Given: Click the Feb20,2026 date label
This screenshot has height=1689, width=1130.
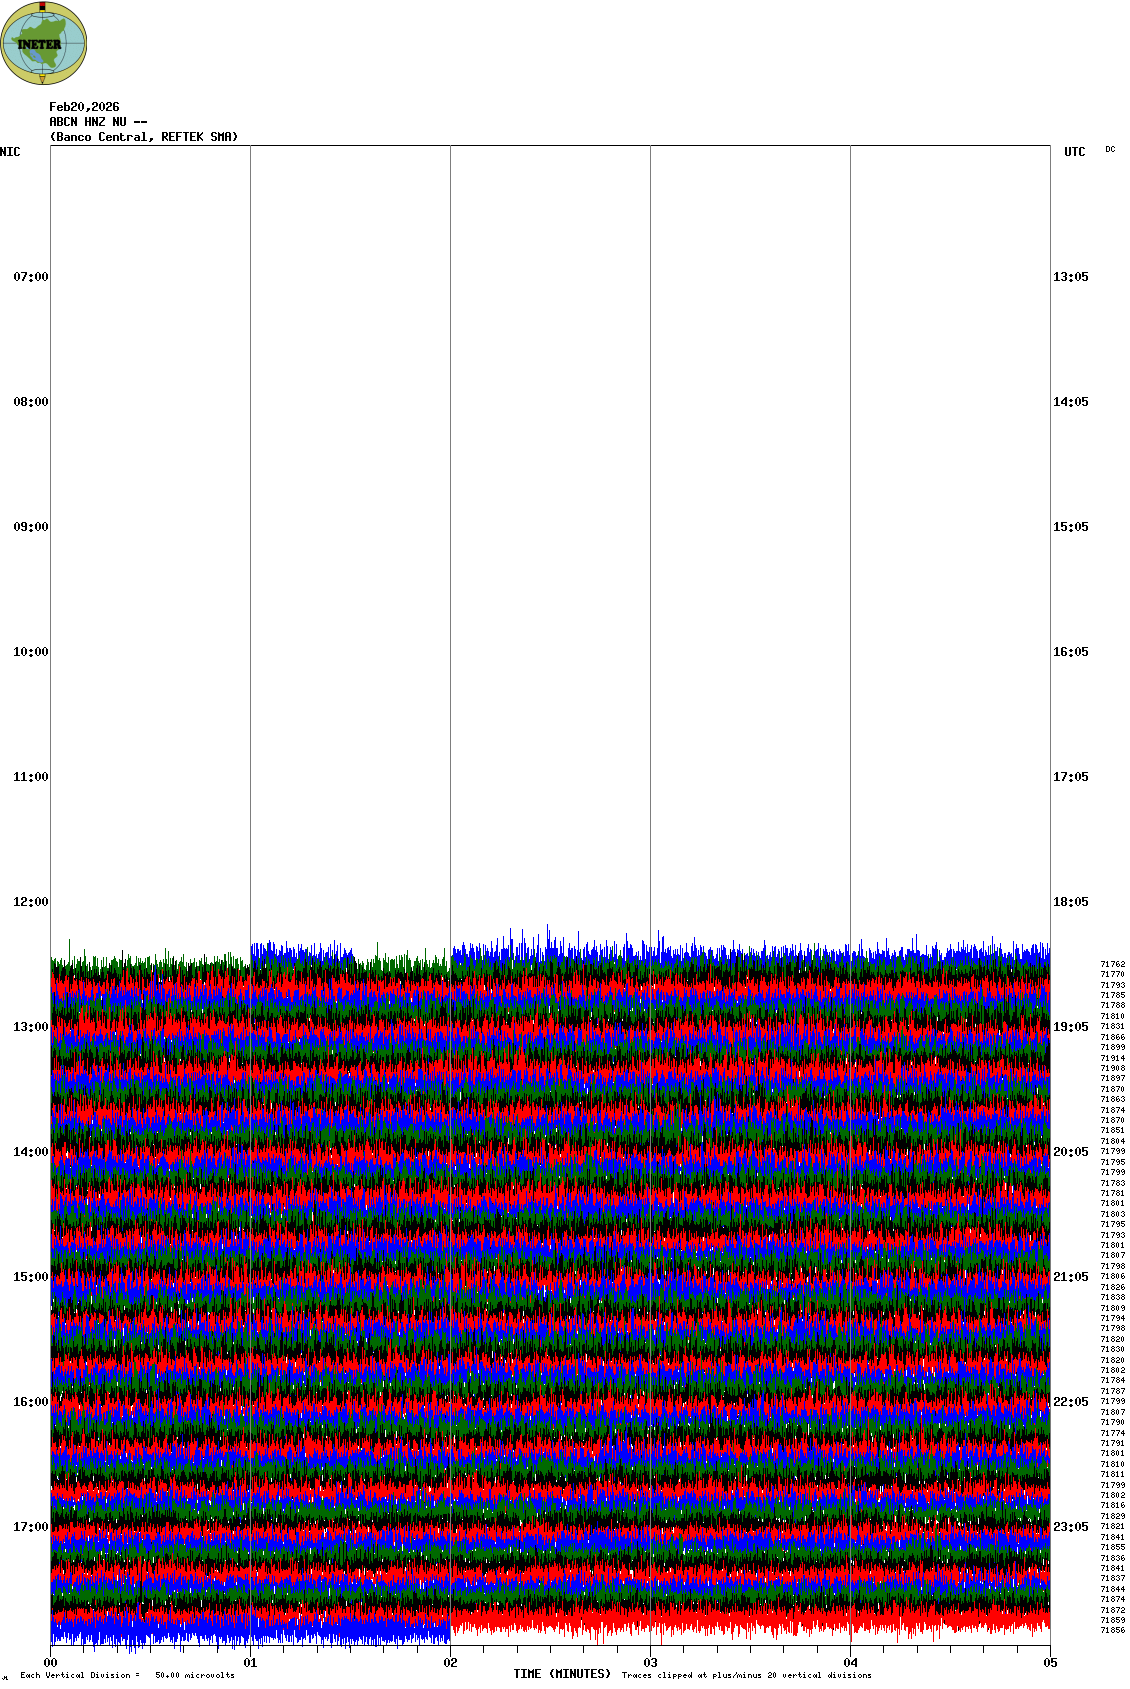Looking at the screenshot, I should coord(84,107).
